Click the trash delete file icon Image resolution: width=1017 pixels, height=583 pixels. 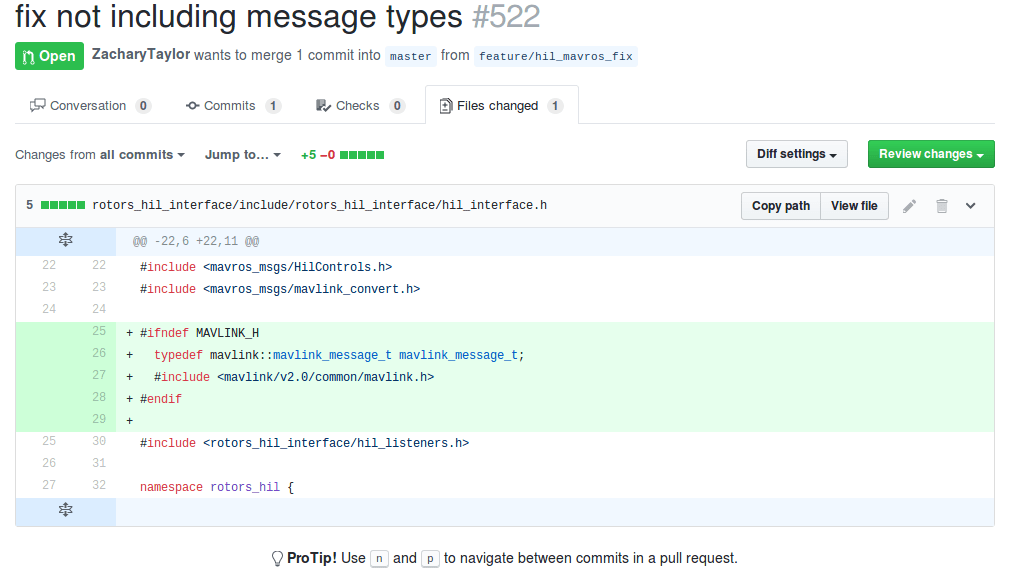[x=941, y=206]
